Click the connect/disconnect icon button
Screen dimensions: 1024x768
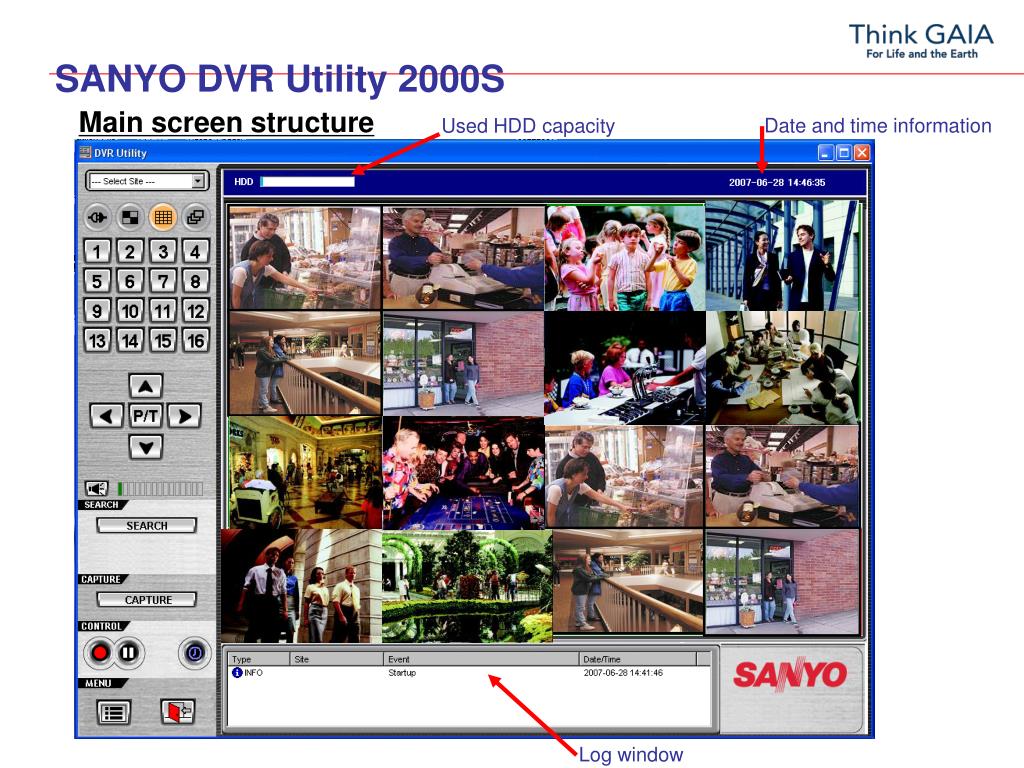click(x=97, y=217)
